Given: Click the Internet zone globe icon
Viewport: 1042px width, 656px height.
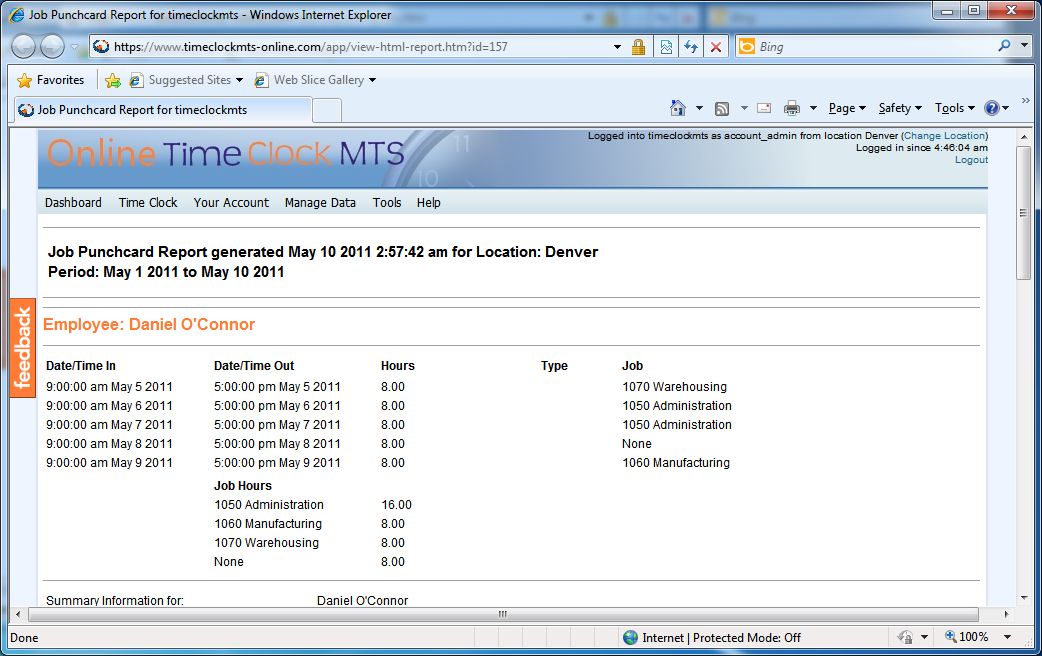Looking at the screenshot, I should pyautogui.click(x=630, y=637).
